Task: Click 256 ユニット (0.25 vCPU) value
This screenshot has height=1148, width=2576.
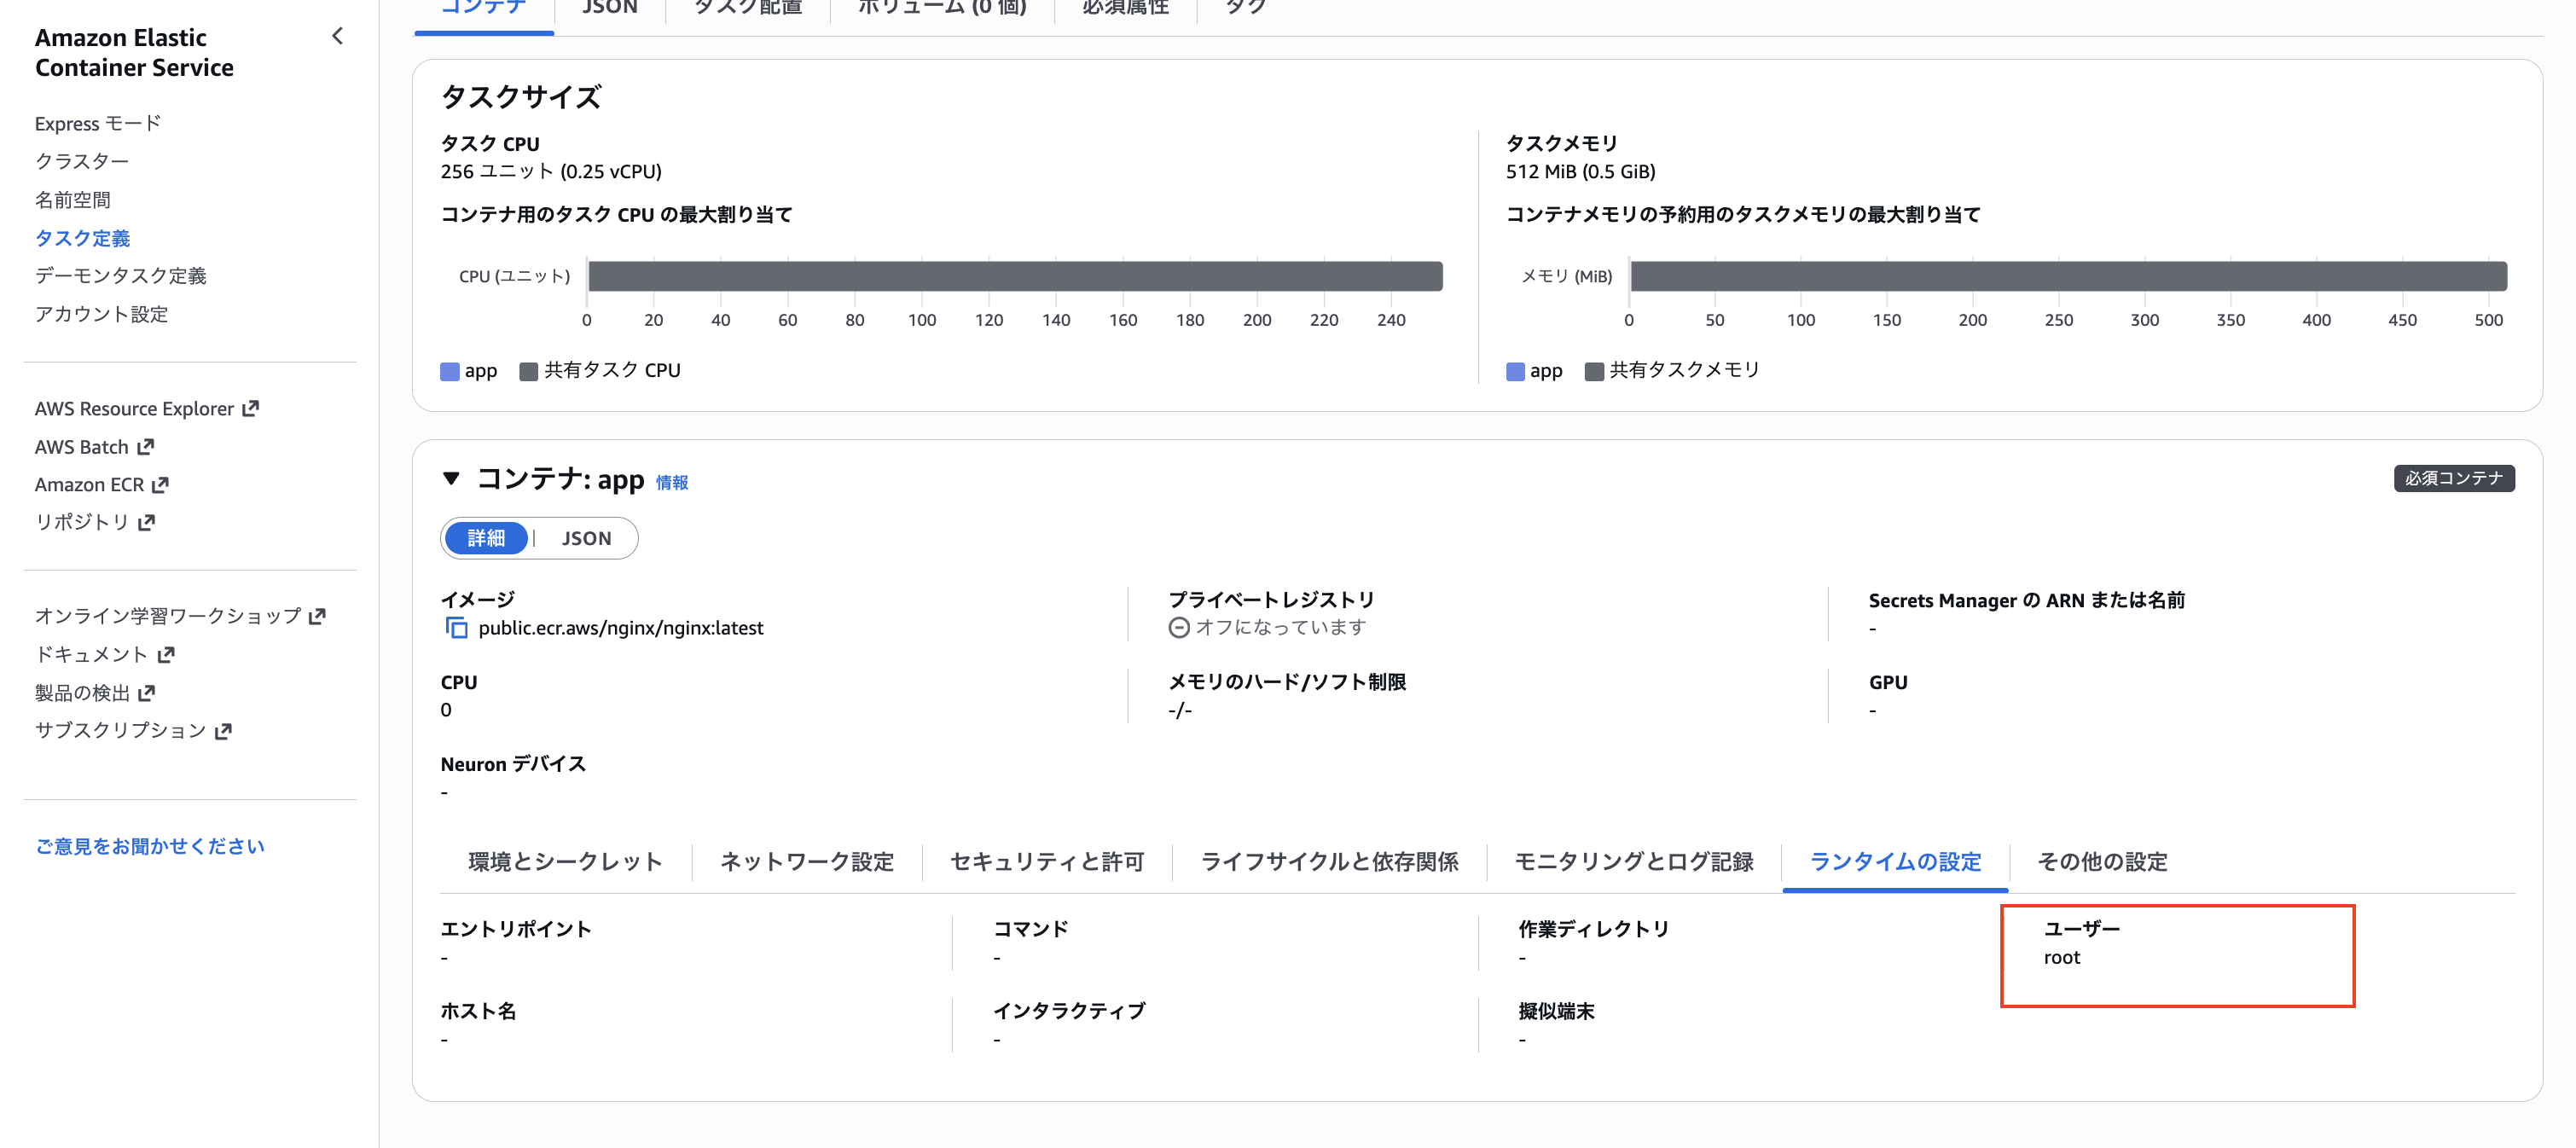Action: tap(551, 171)
